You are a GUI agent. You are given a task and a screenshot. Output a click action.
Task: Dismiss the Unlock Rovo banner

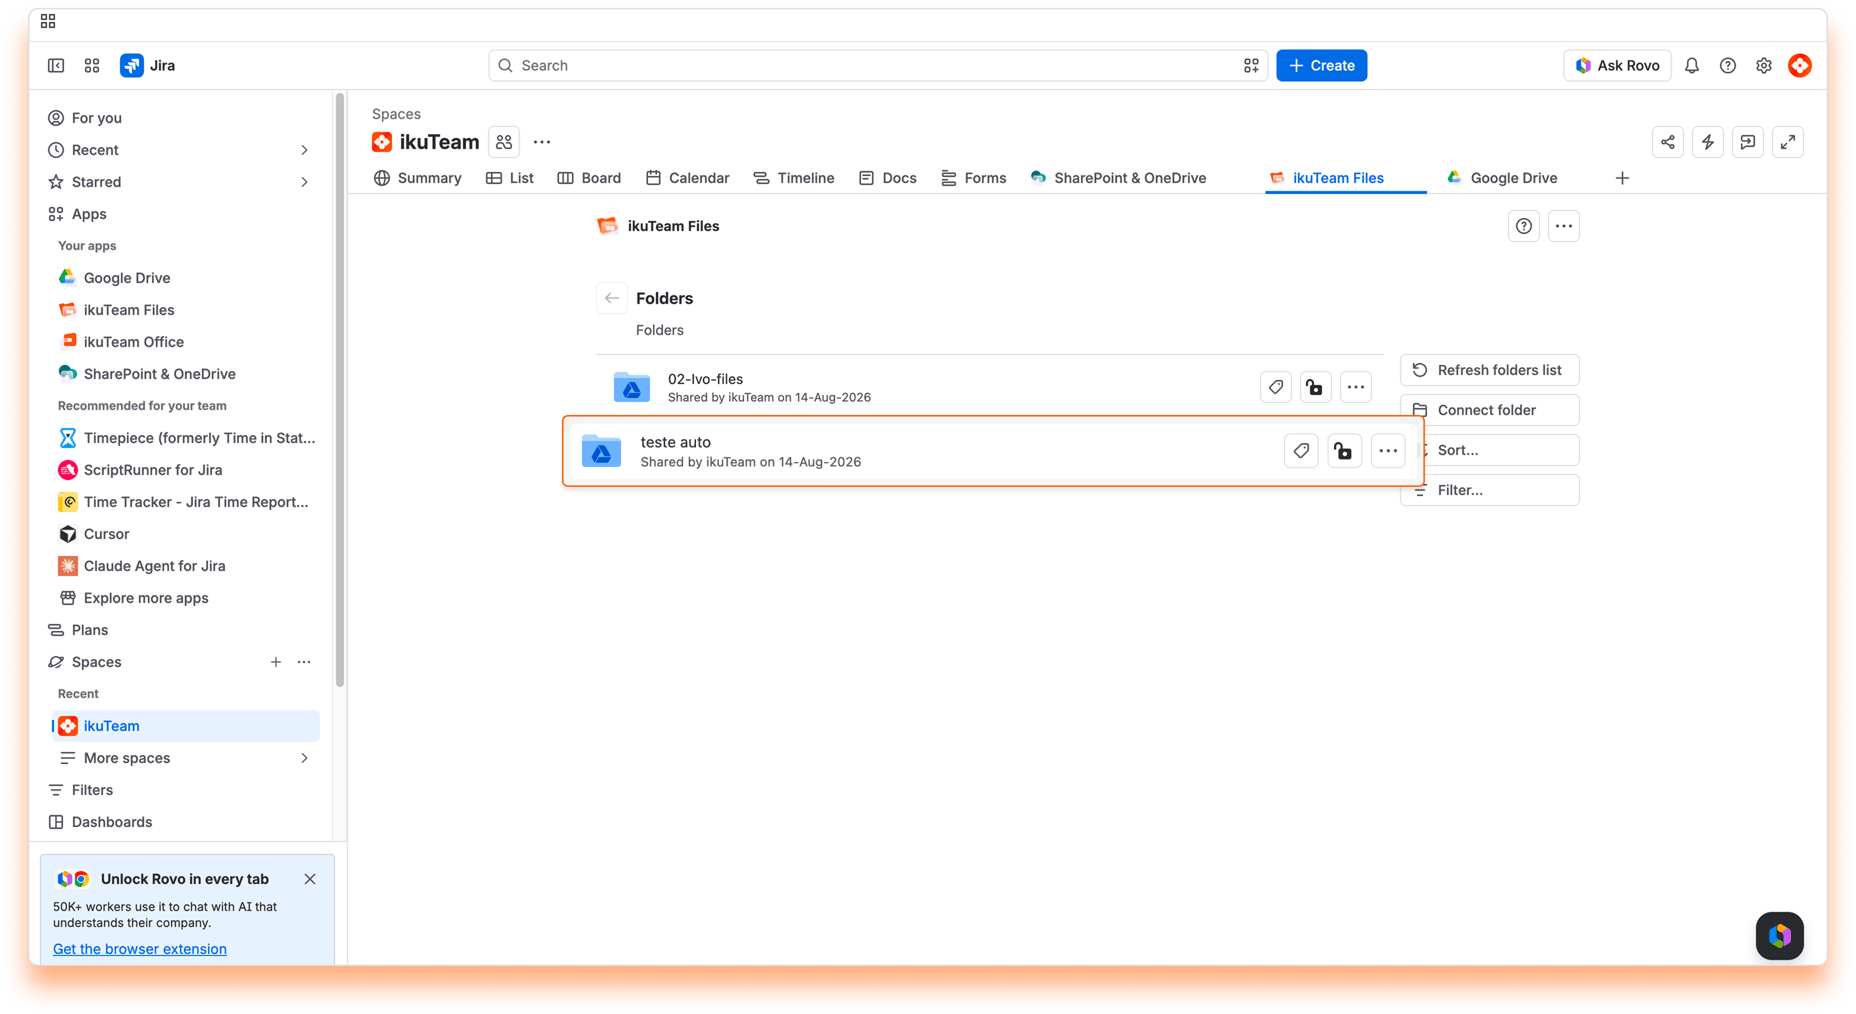310,879
